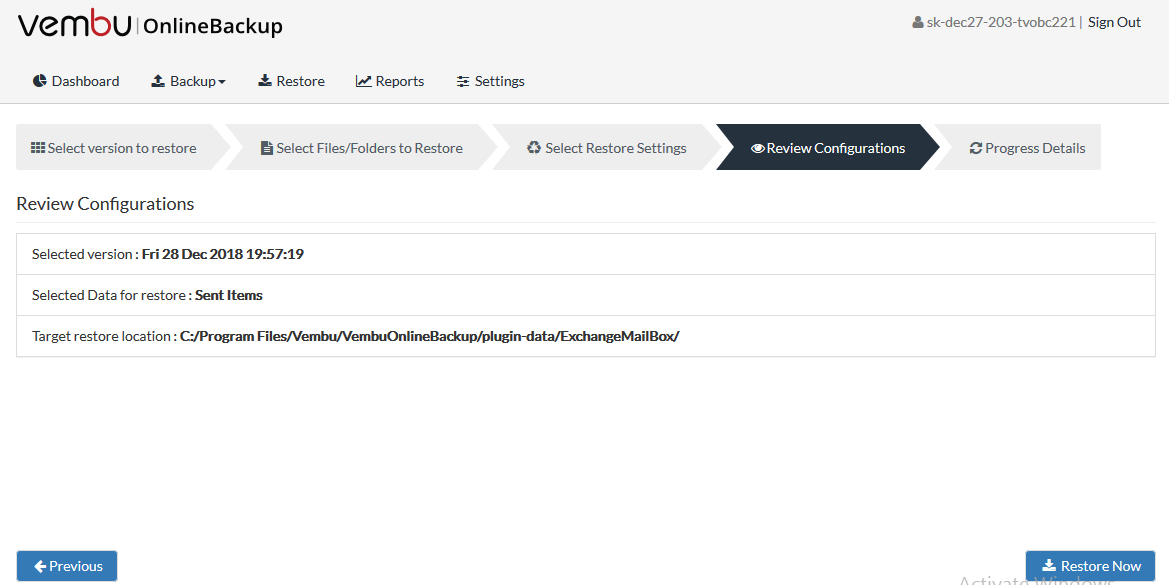Click the Restore download icon in navbar
The width and height of the screenshot is (1169, 585).
(x=265, y=81)
